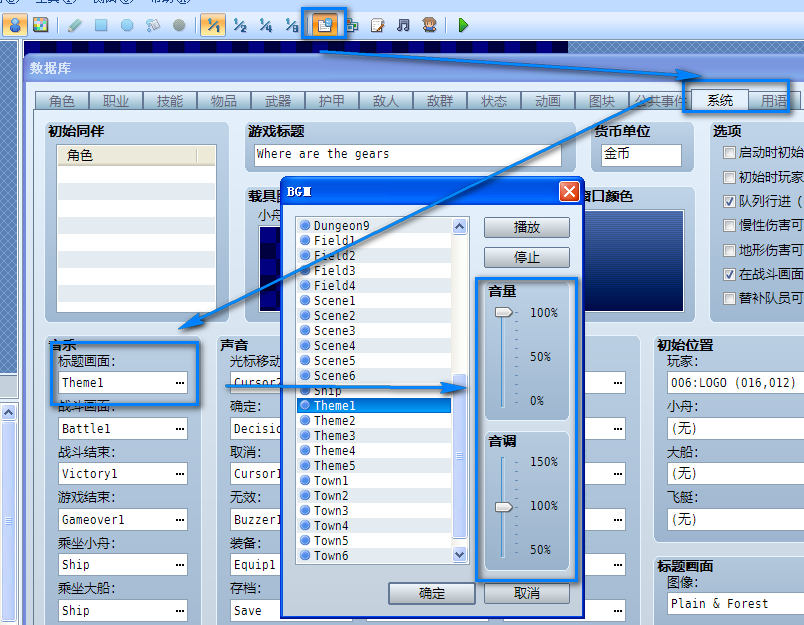
Task: Select the Rectangle drawing tool
Action: tap(101, 25)
